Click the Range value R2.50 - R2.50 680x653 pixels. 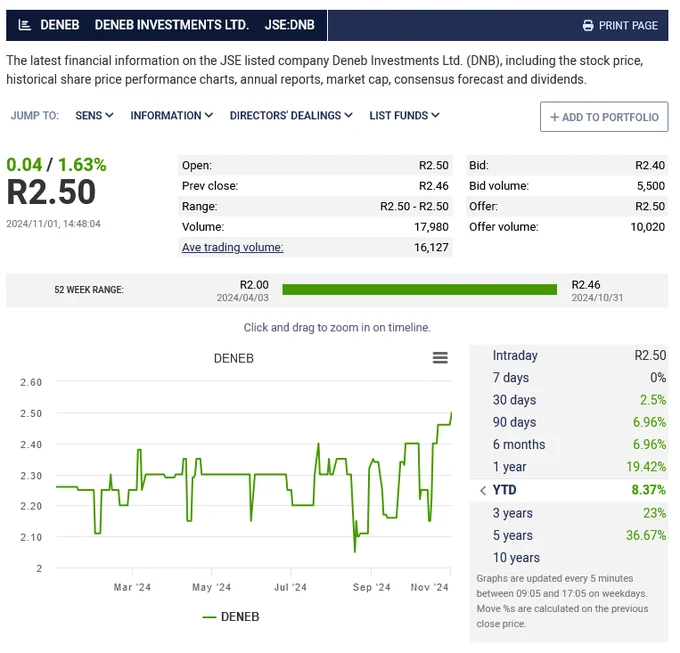click(x=414, y=206)
